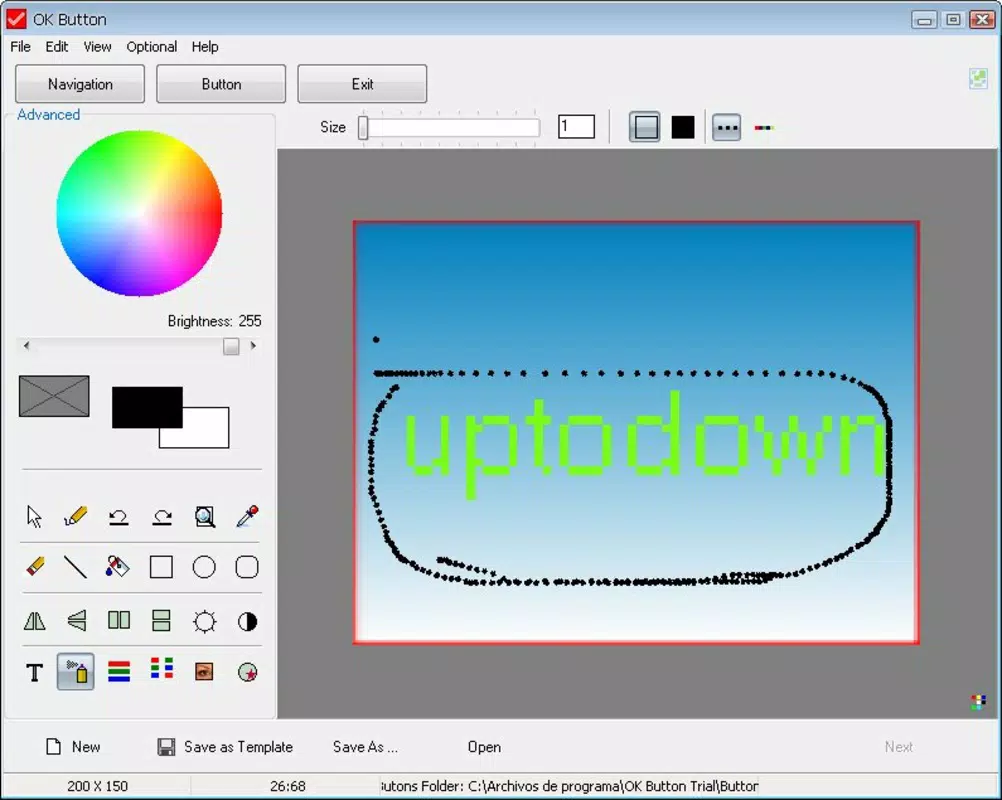This screenshot has width=1002, height=800.
Task: Select the rectangle shape tool
Action: coord(161,567)
